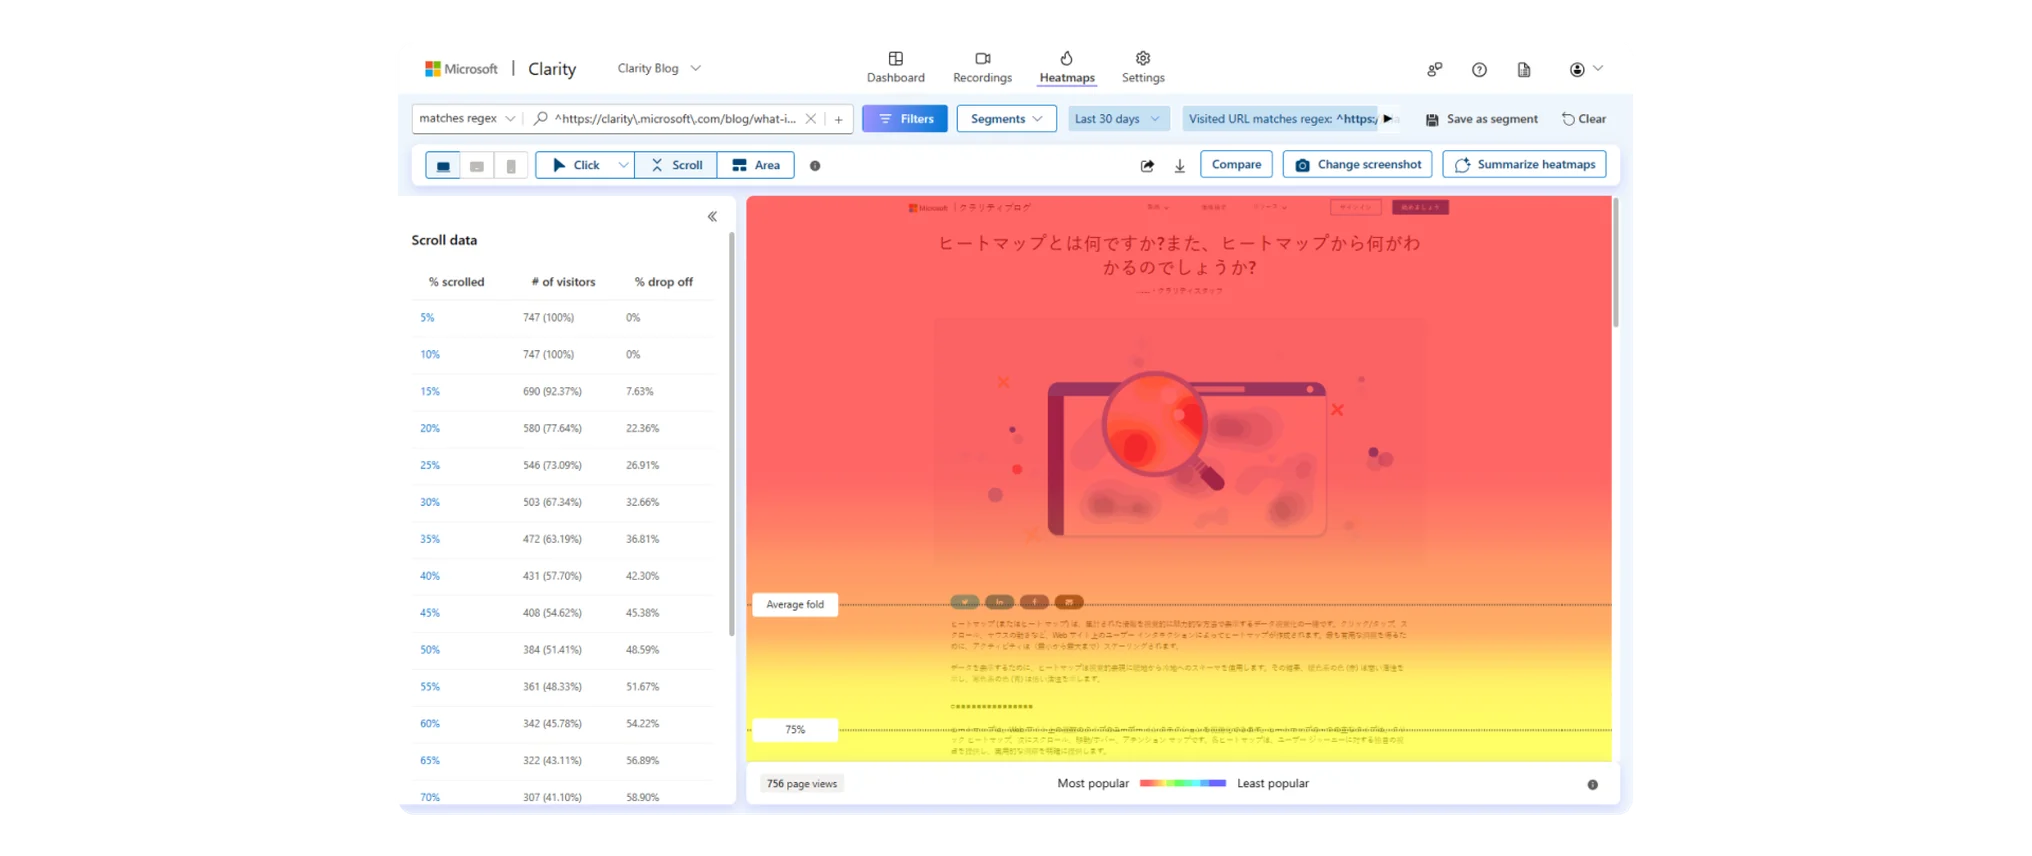Open the help question mark icon
Viewport: 2032px width, 856px height.
[x=1479, y=69]
